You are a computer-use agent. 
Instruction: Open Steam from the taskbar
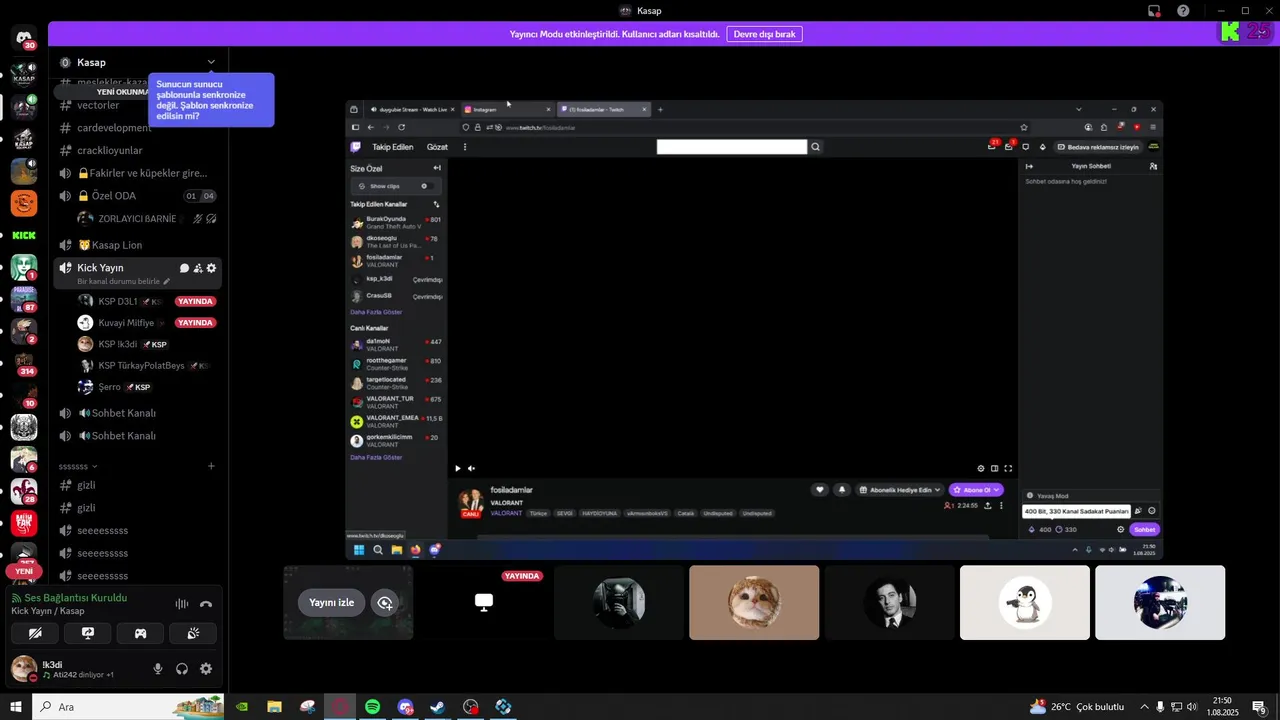(438, 707)
